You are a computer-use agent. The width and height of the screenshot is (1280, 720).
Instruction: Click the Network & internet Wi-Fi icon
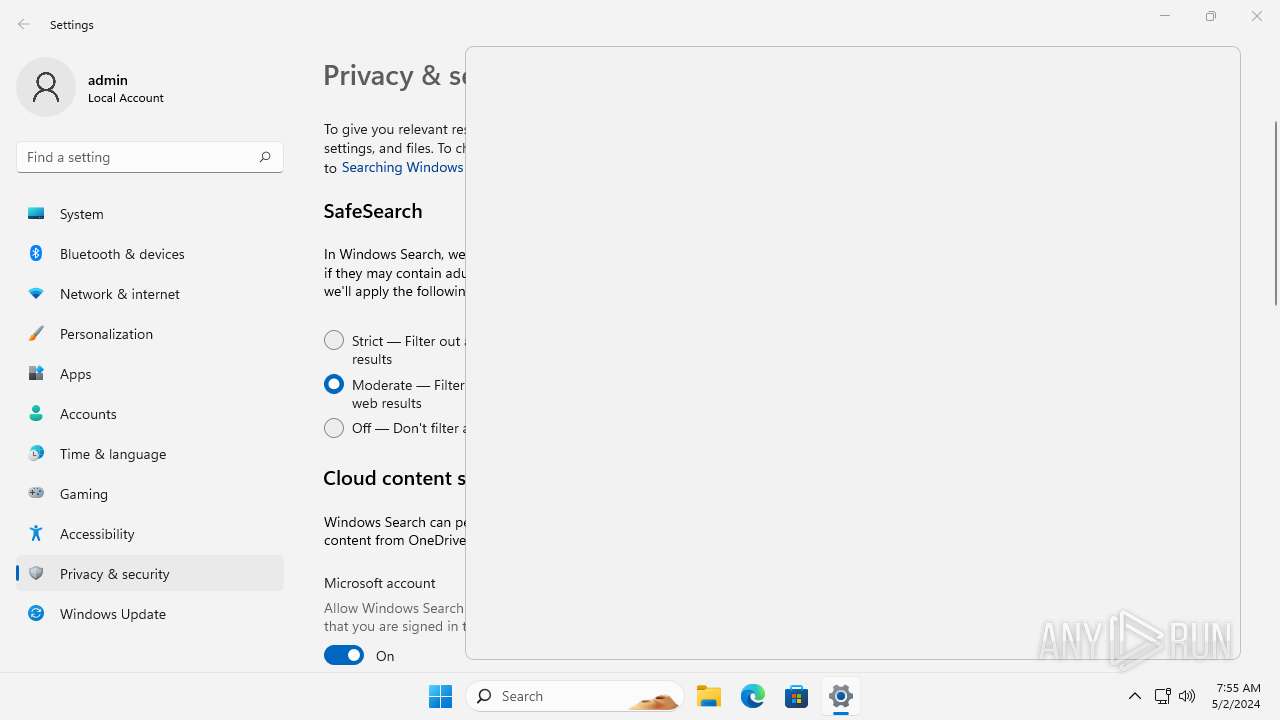36,293
